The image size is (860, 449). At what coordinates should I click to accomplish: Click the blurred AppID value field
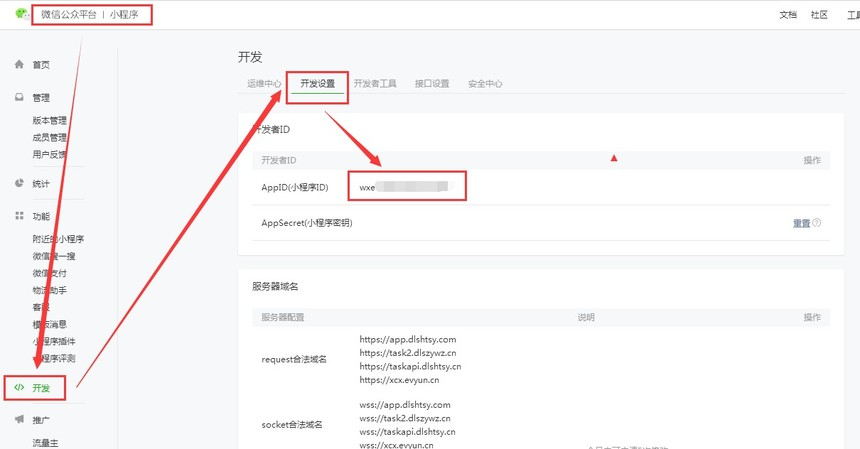point(407,187)
